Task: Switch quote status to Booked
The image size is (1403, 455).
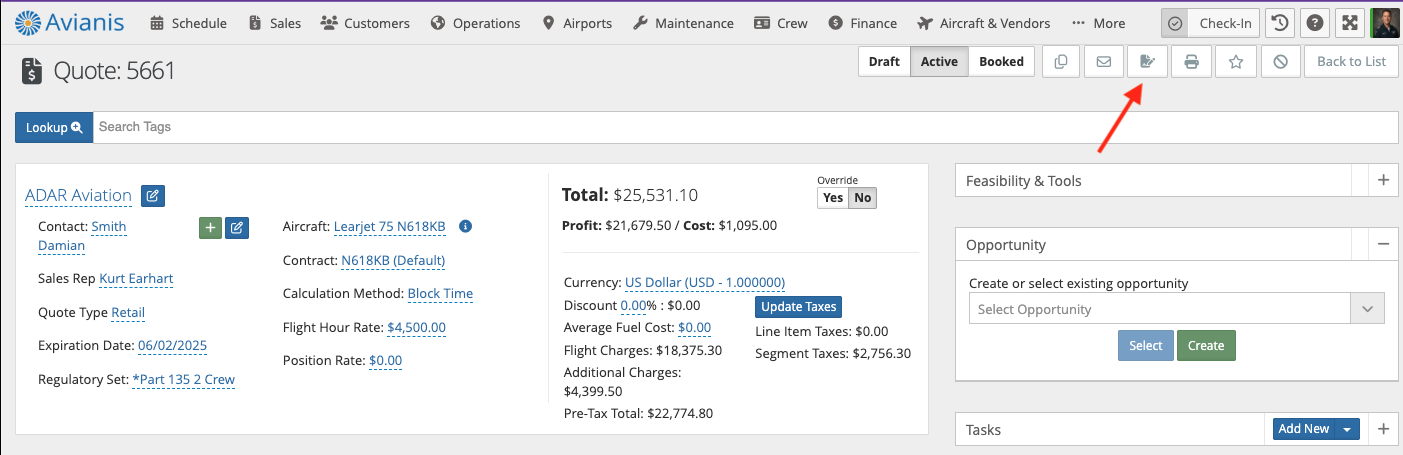Action: tap(1001, 62)
